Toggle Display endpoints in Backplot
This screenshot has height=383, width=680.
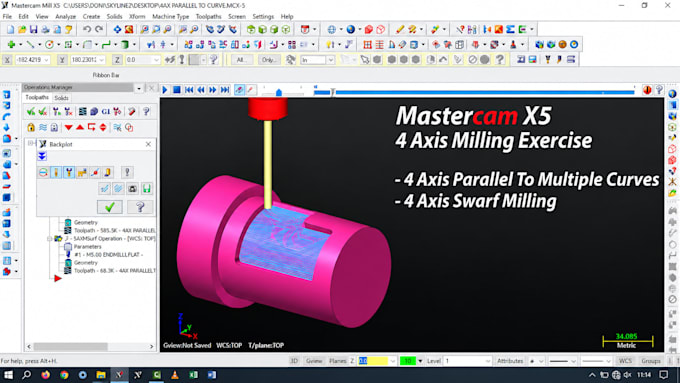[x=95, y=172]
